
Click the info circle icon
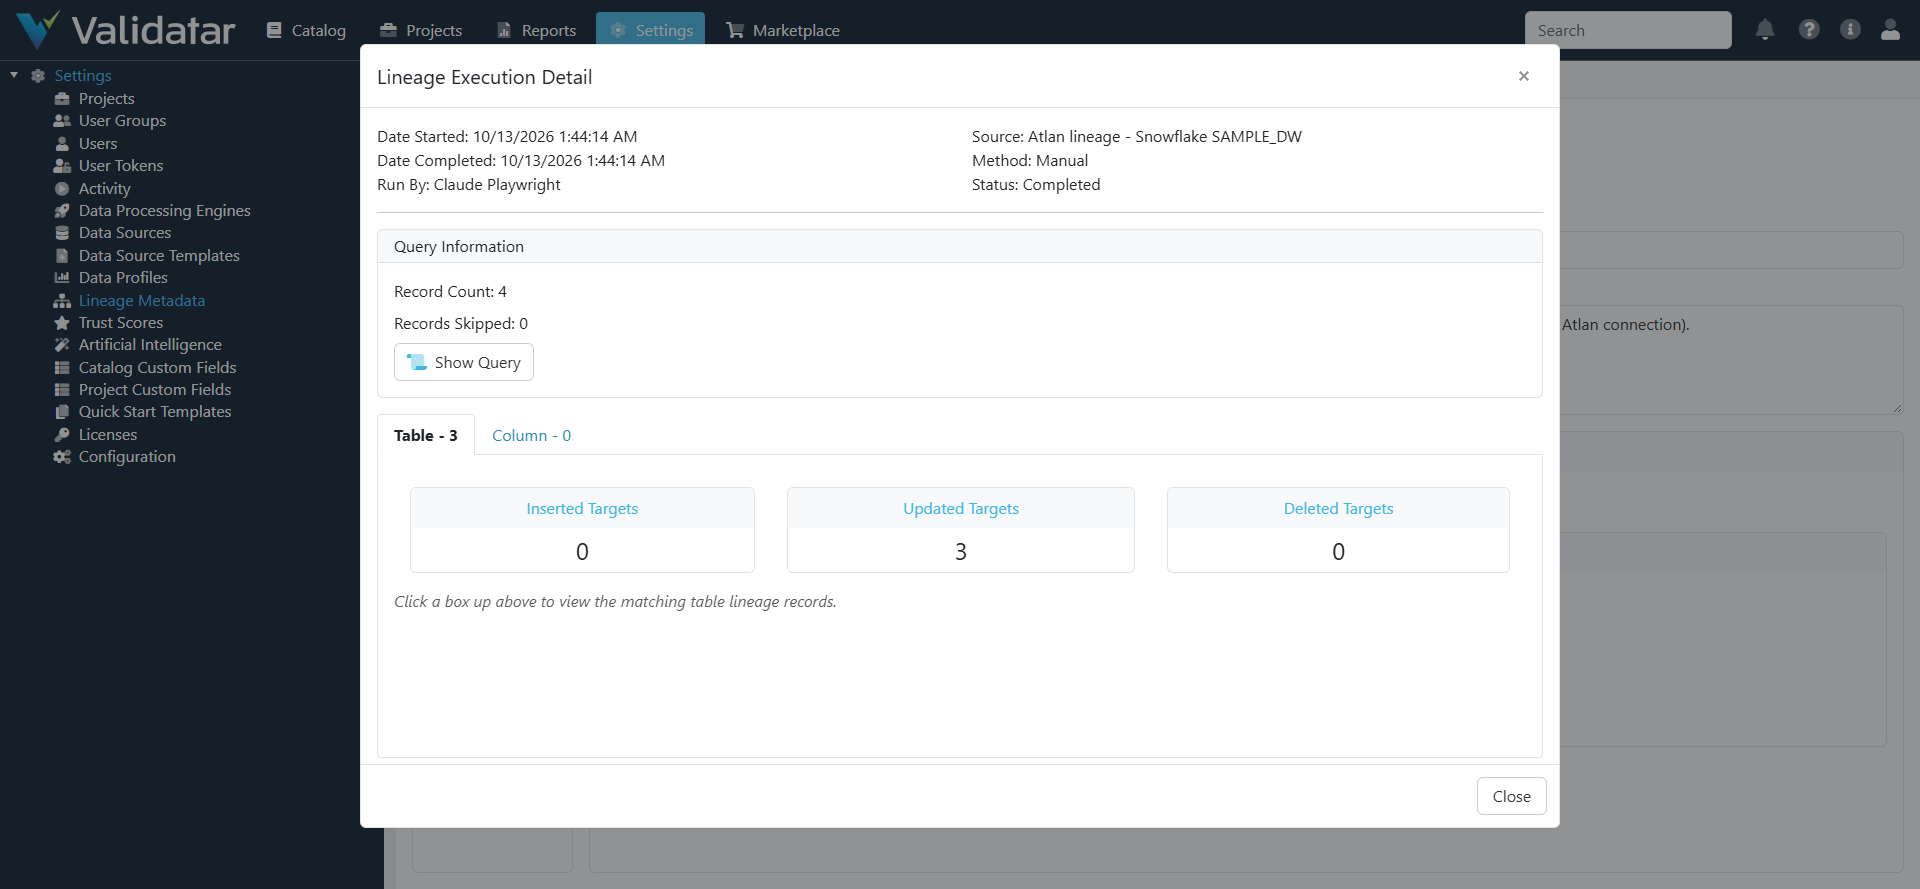click(x=1850, y=30)
